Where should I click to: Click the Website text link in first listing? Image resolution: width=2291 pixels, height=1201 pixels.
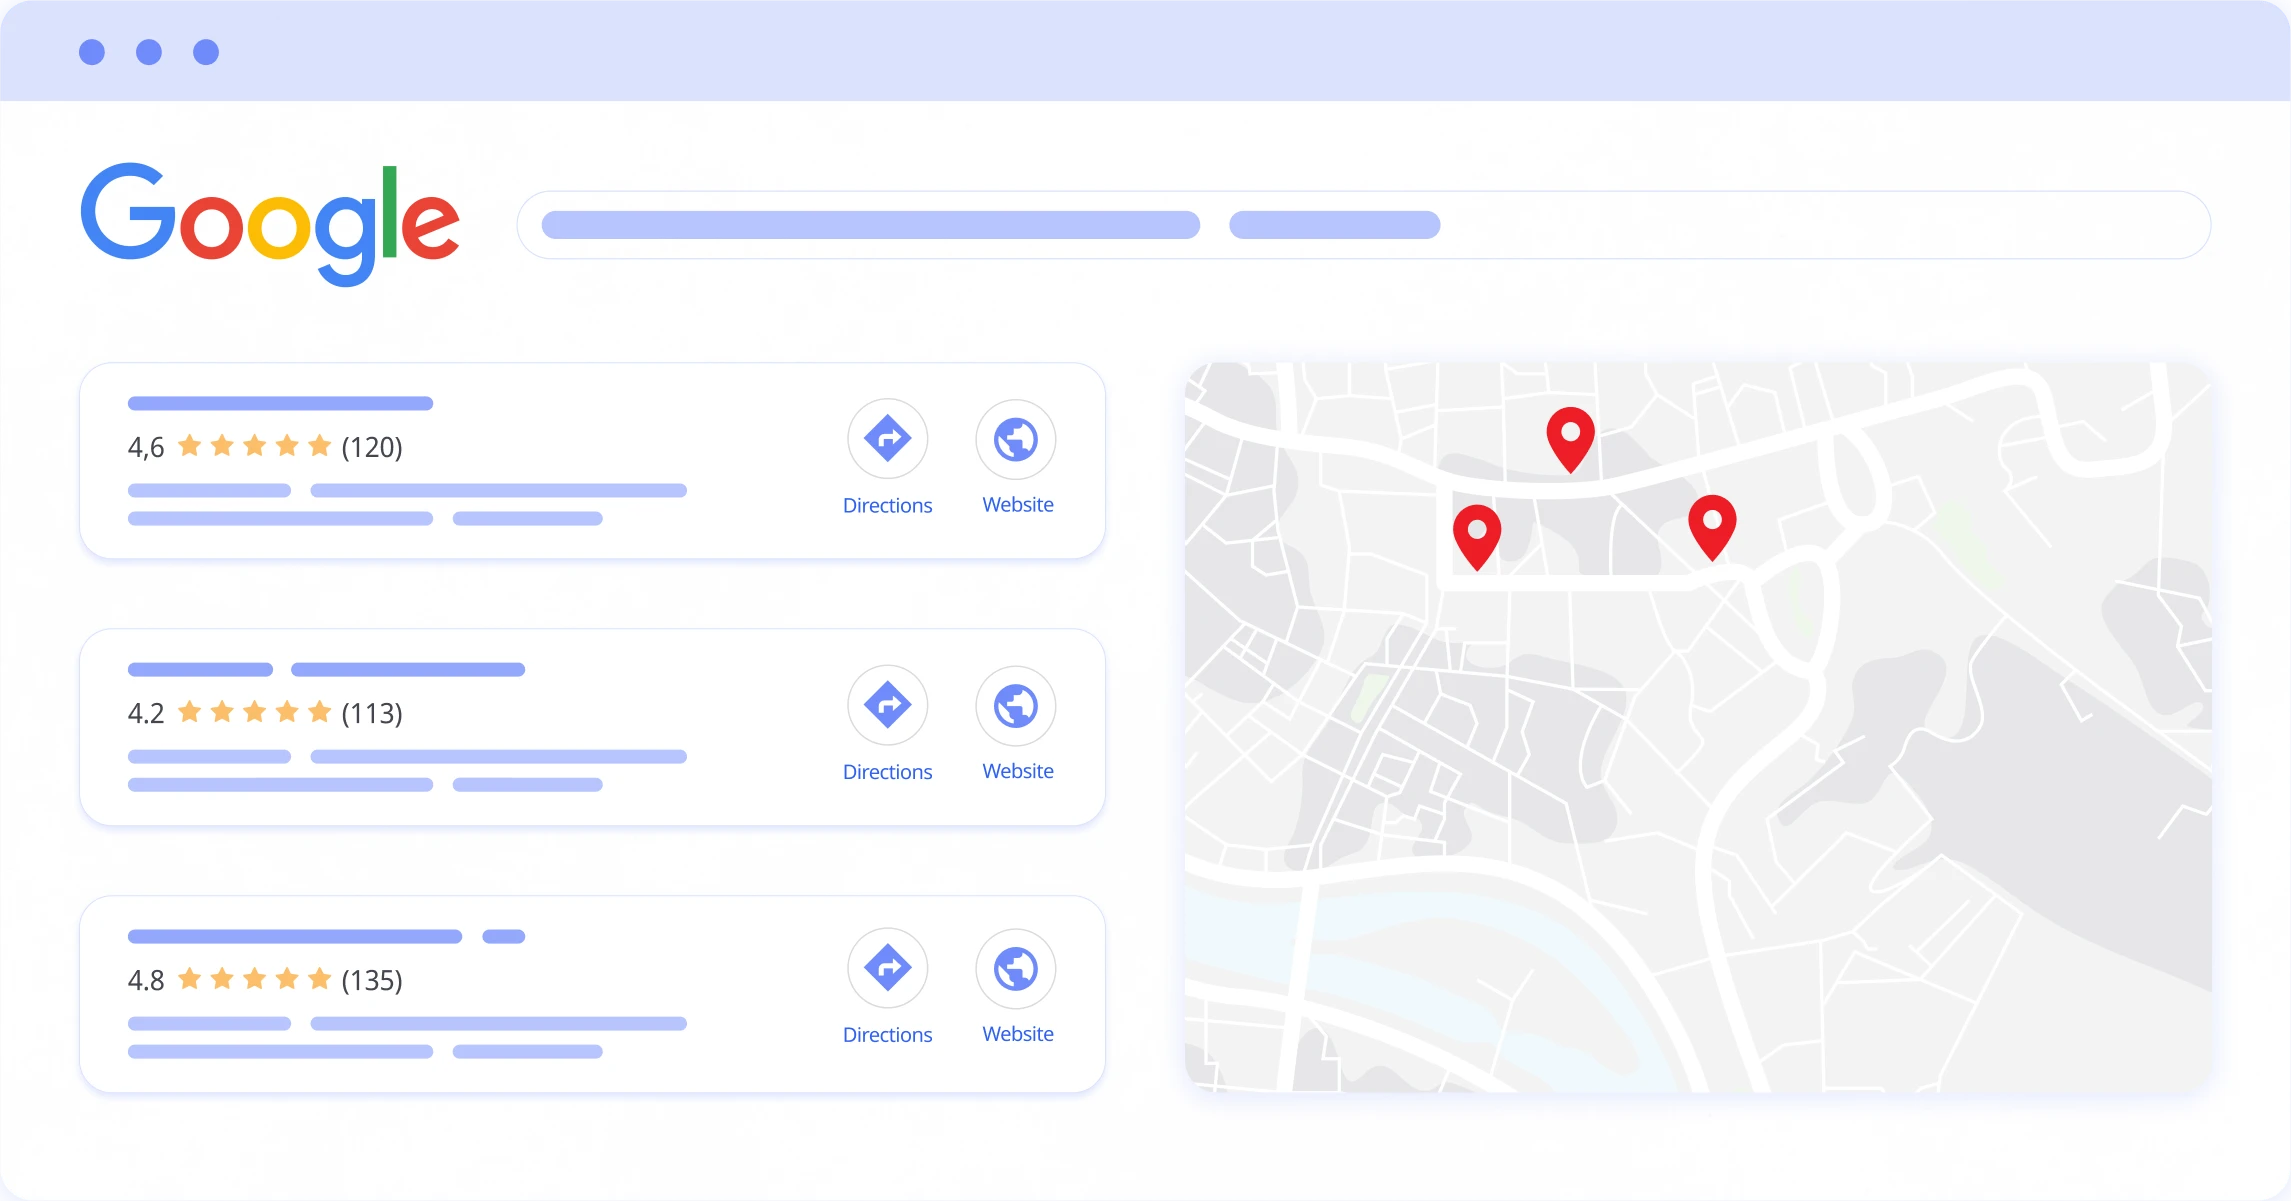[x=1017, y=505]
